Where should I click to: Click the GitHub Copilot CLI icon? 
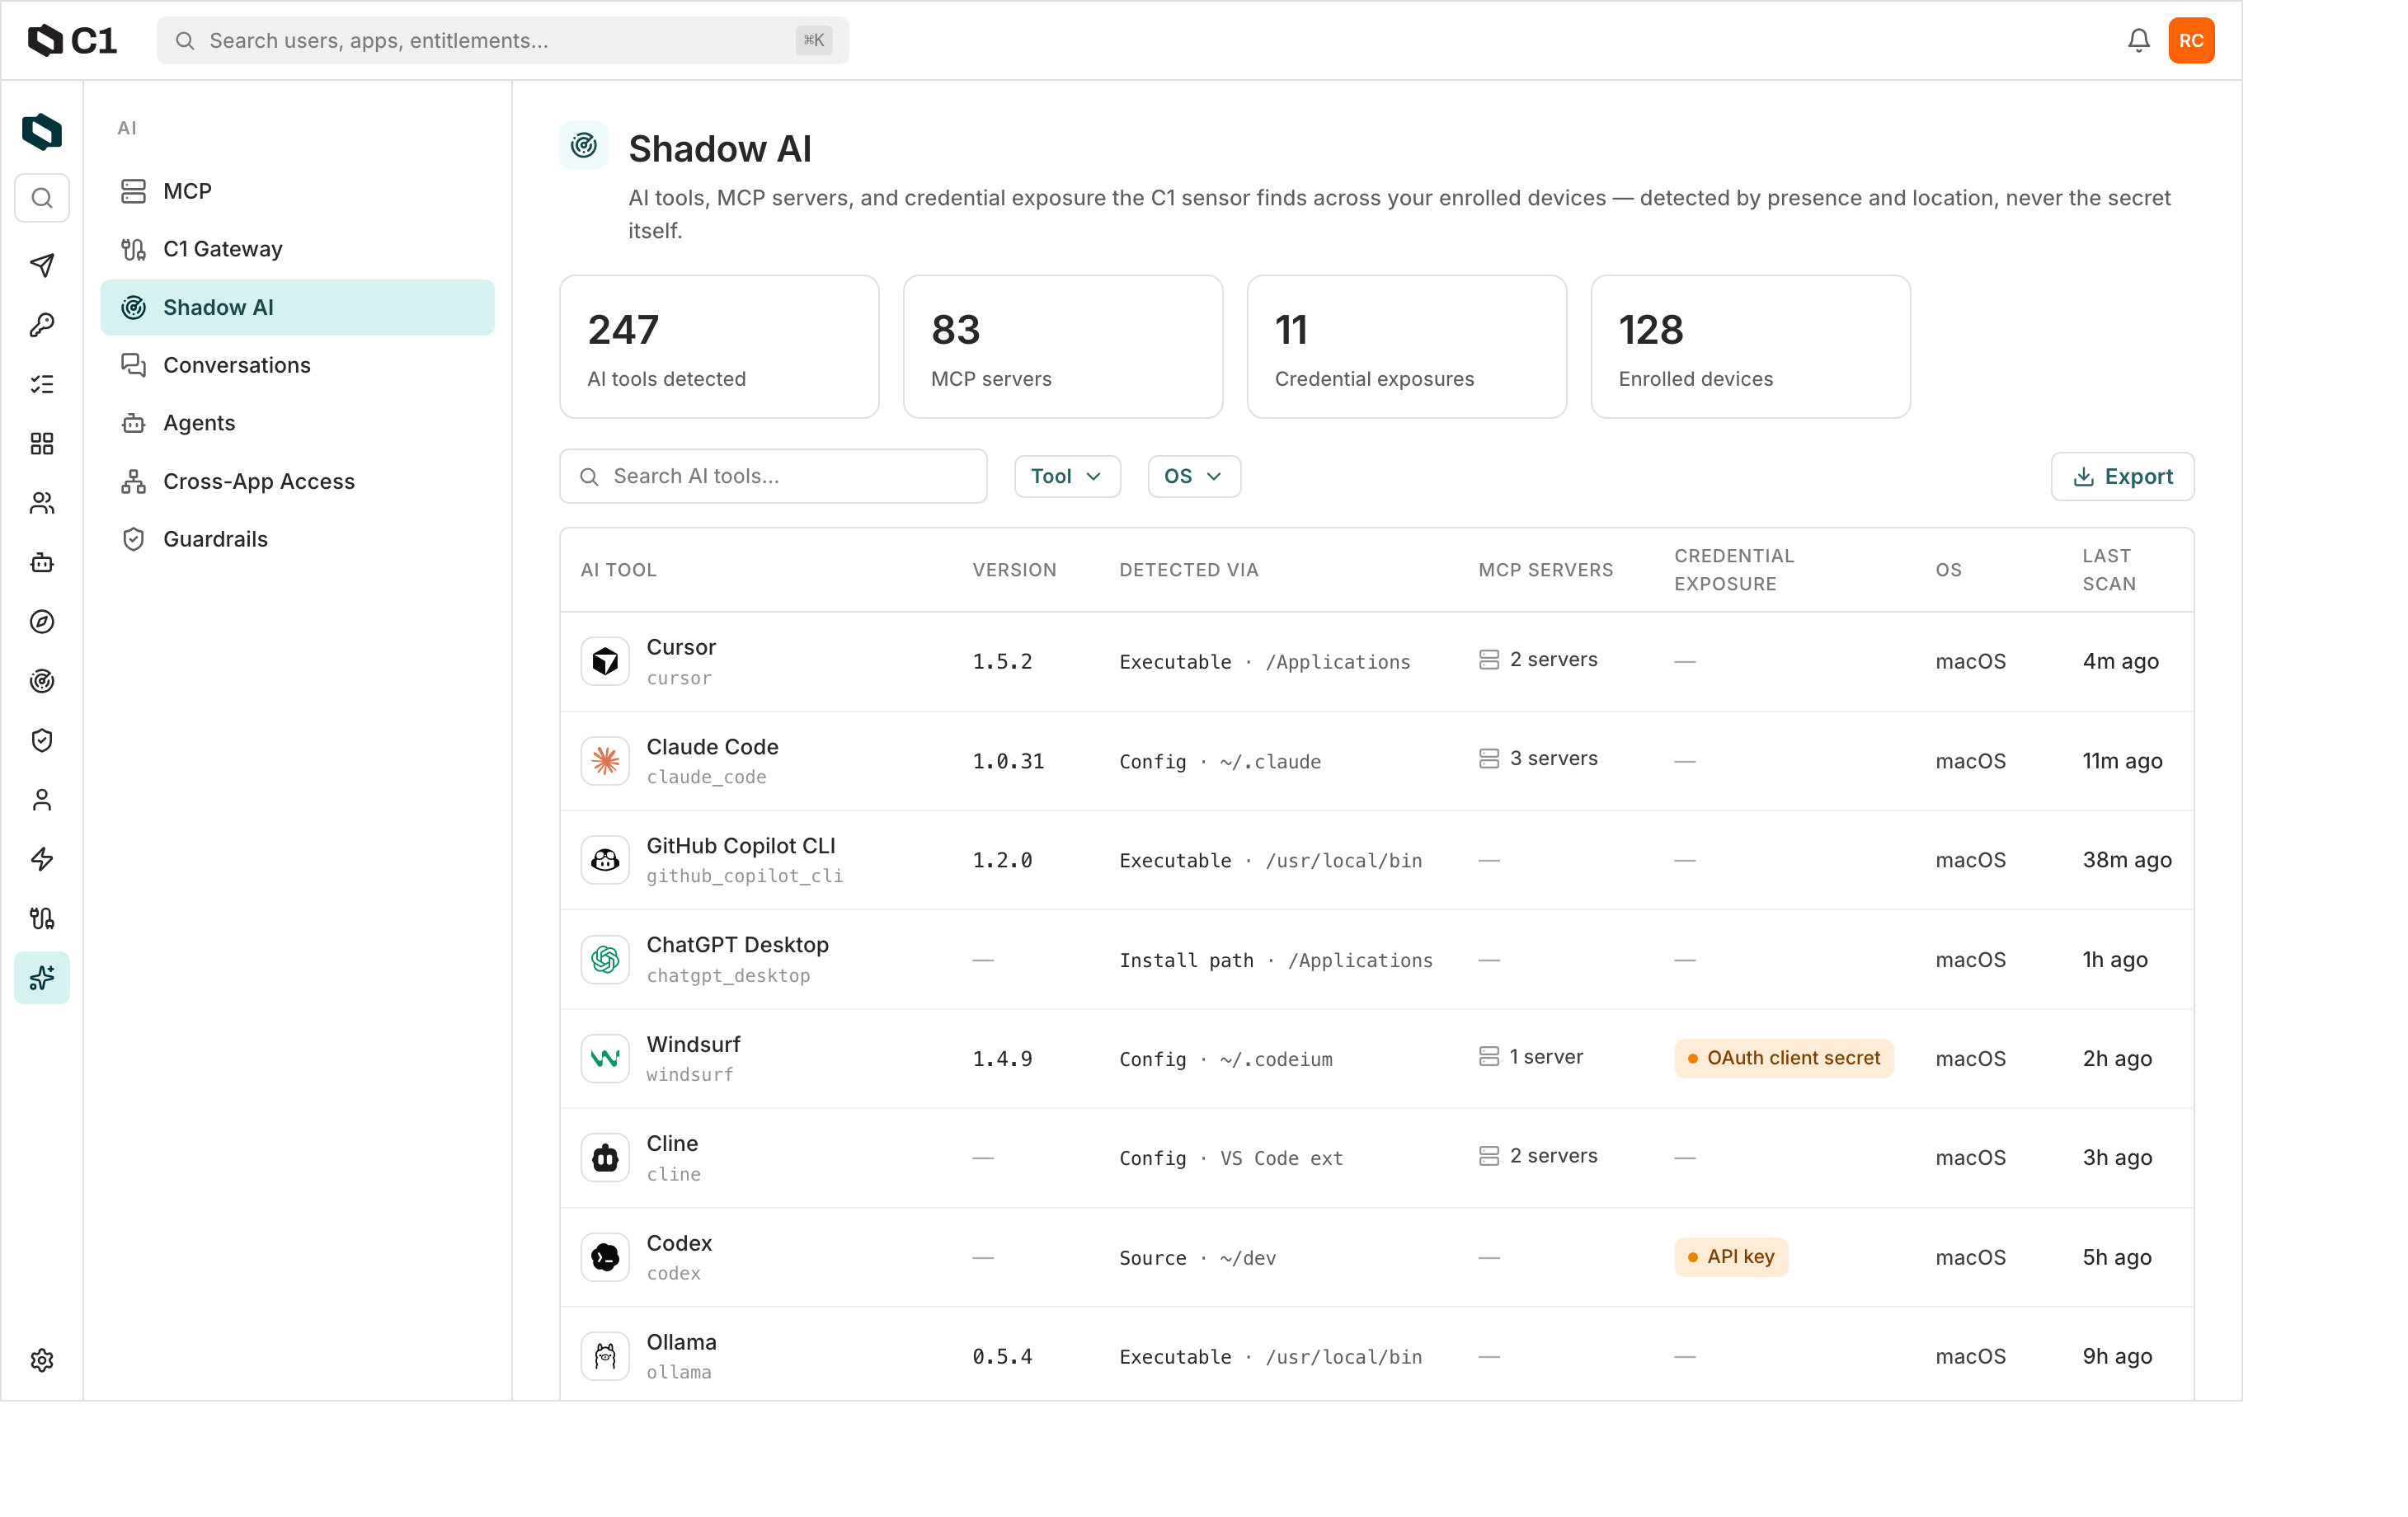coord(605,860)
